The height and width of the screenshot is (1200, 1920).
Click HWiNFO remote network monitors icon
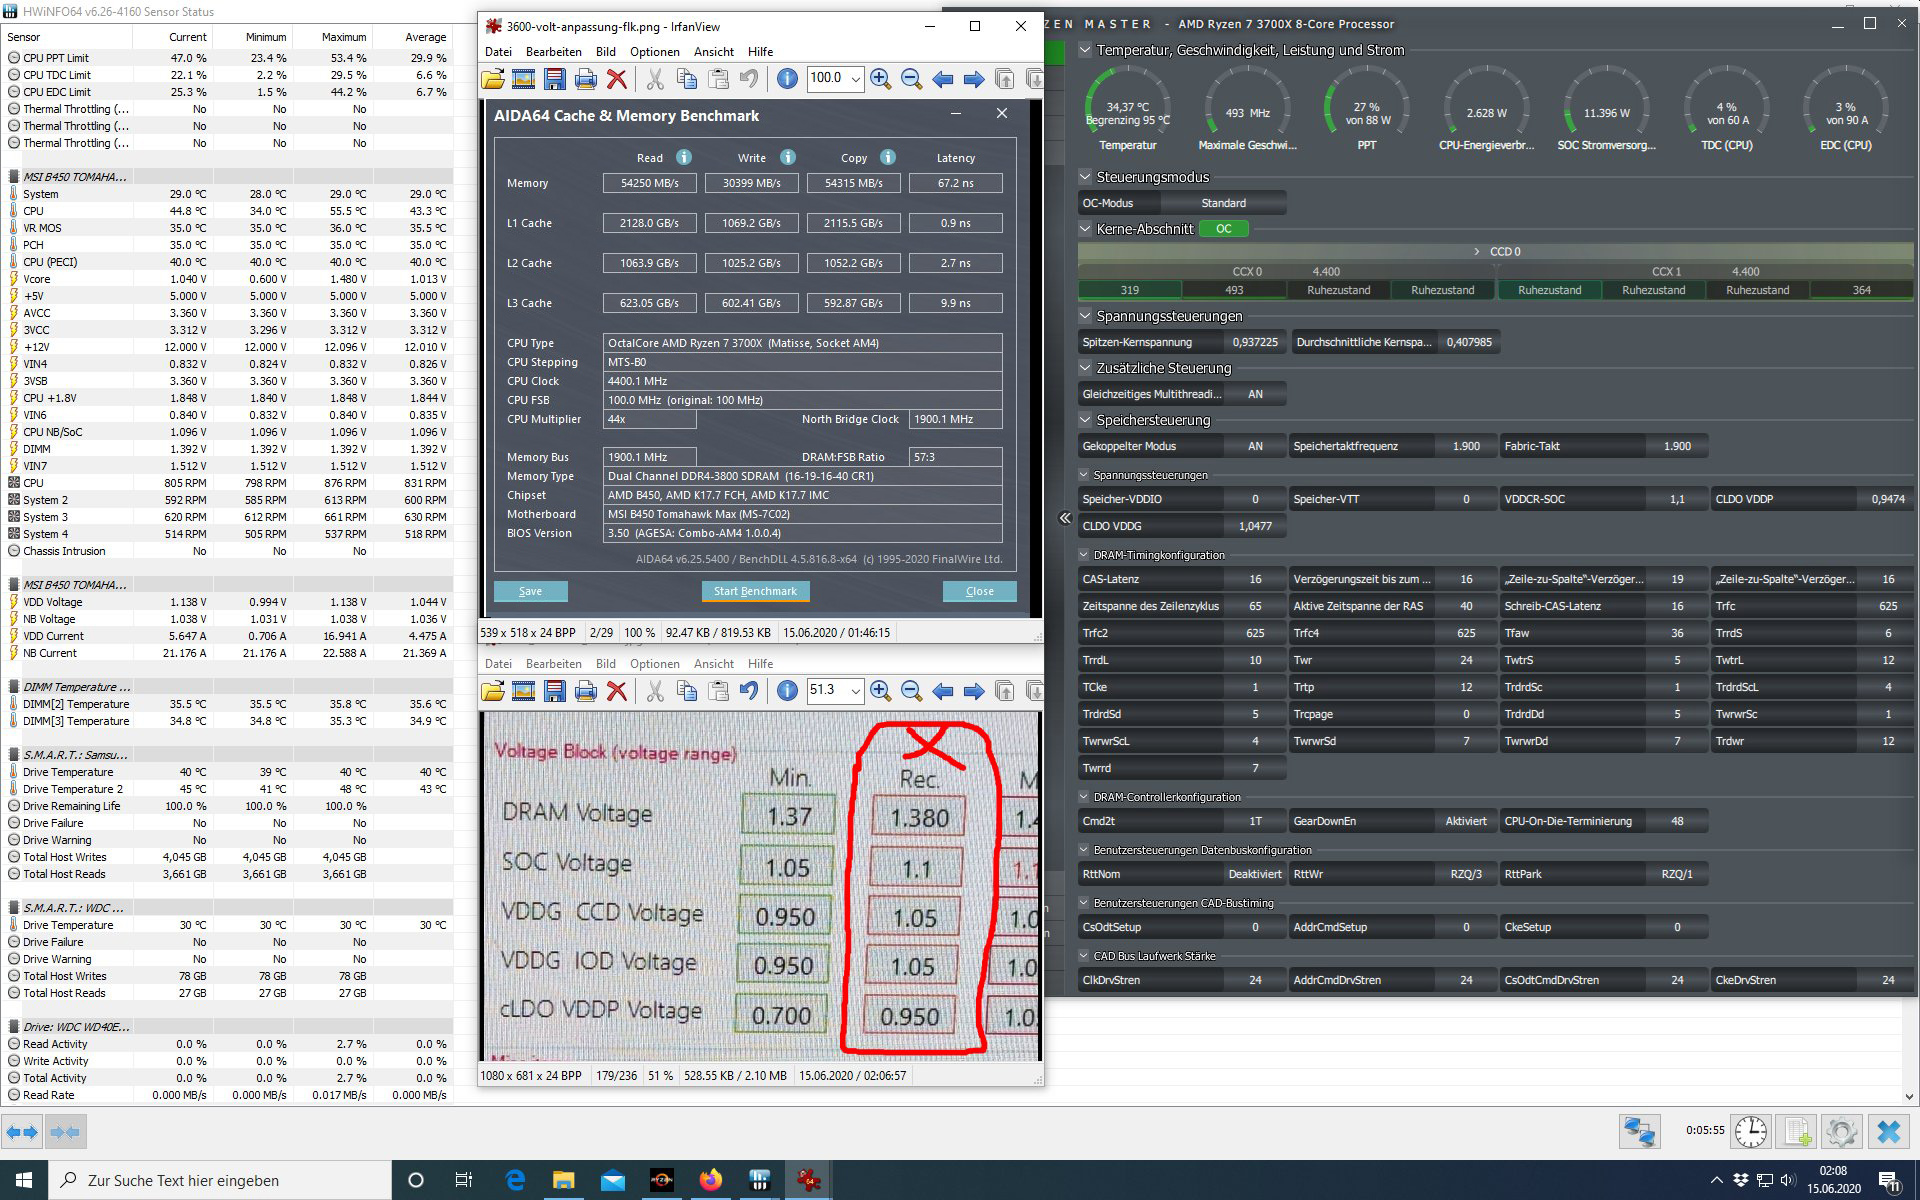coord(1640,1132)
